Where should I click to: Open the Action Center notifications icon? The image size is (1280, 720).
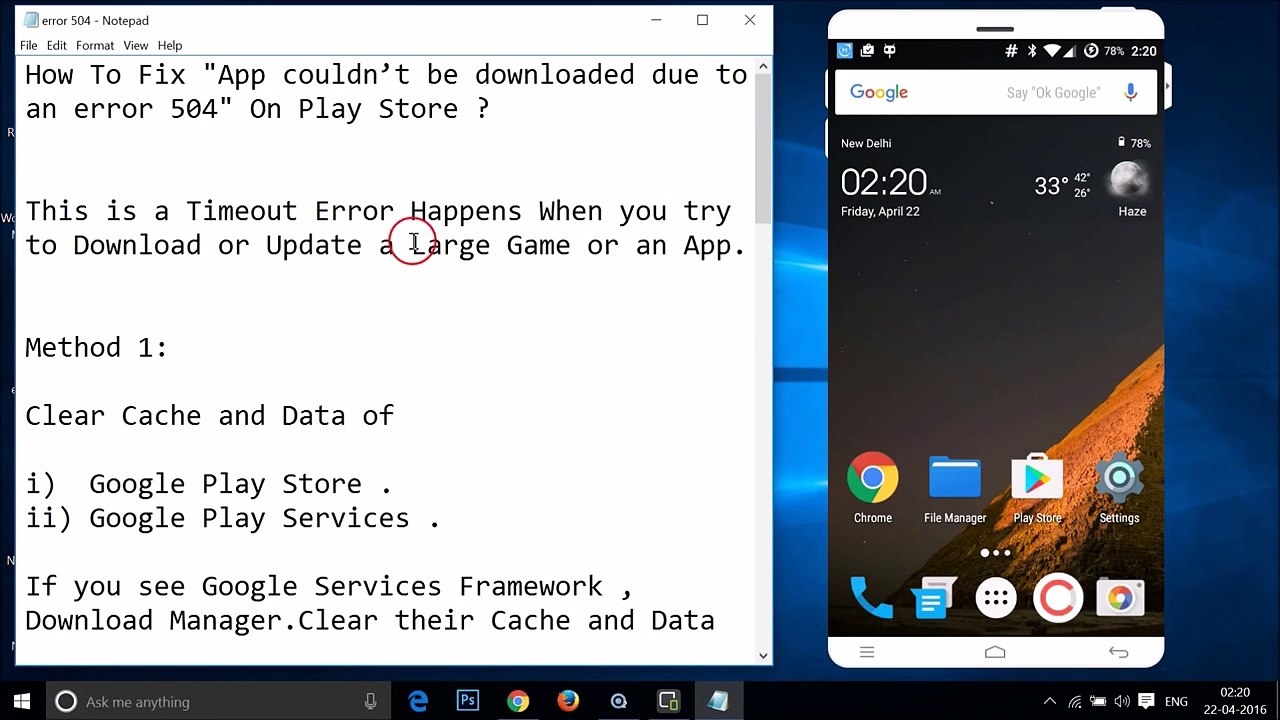click(1146, 701)
